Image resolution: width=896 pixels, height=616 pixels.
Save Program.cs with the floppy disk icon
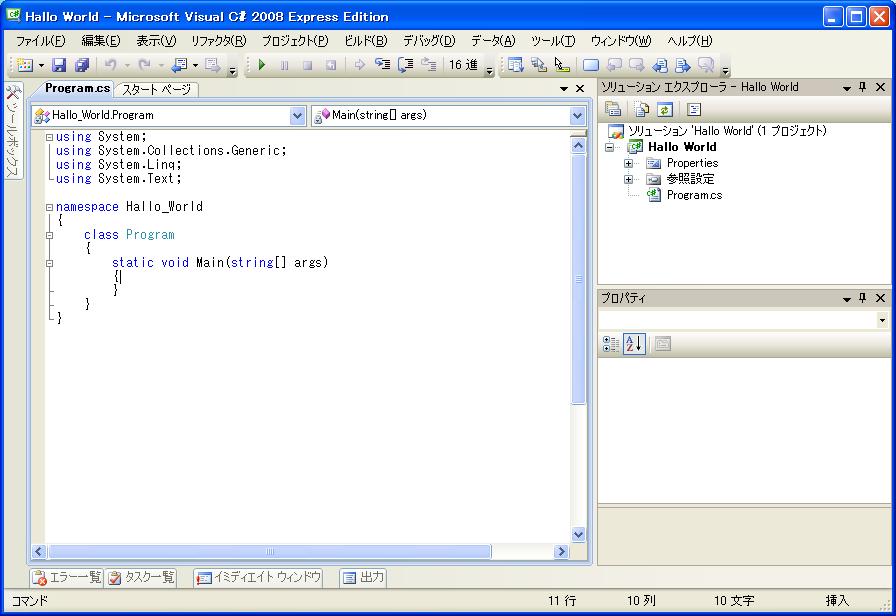pos(59,65)
